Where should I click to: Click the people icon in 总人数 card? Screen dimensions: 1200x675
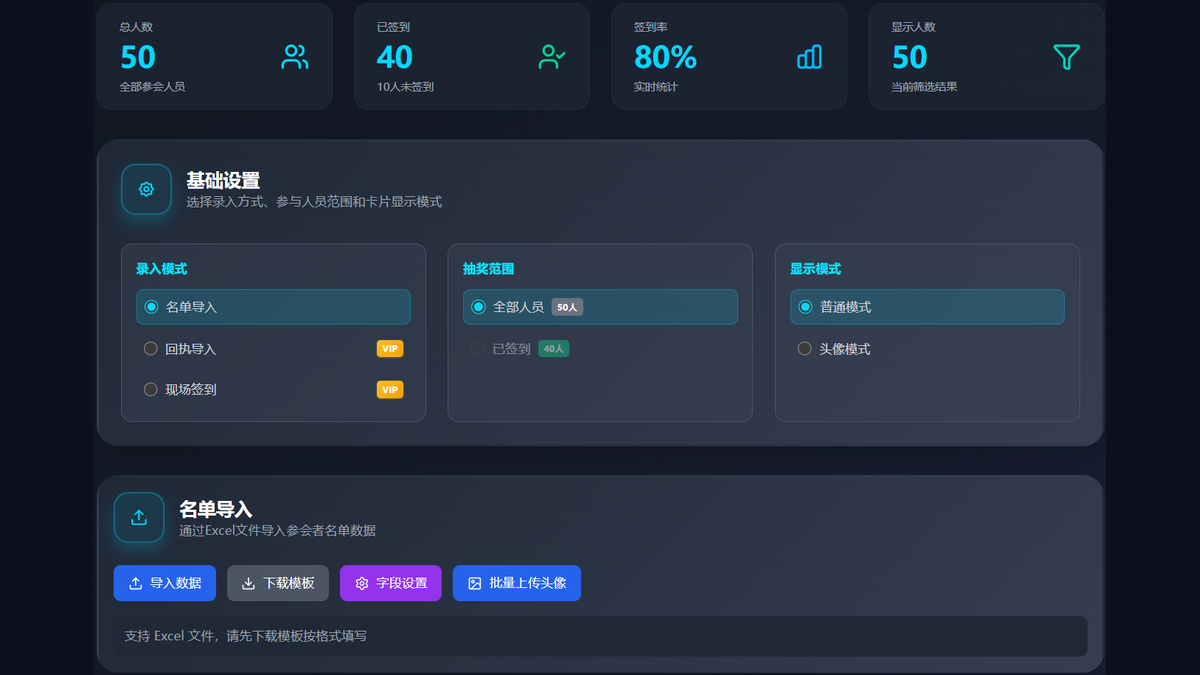coord(295,57)
